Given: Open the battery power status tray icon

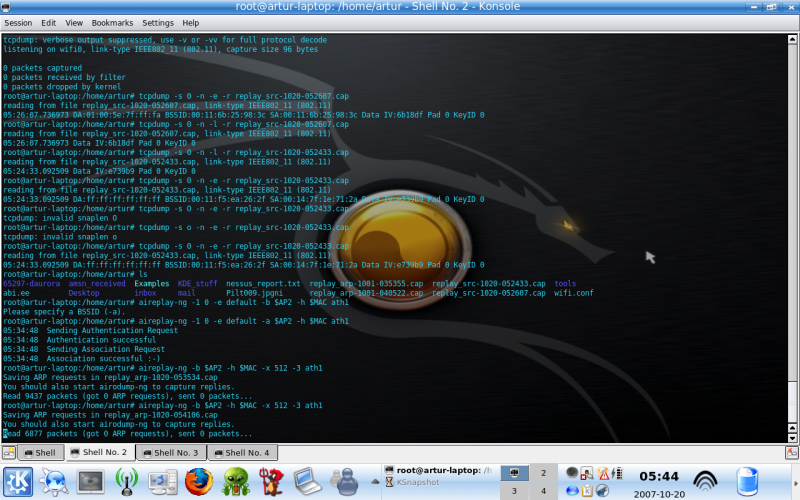Looking at the screenshot, I should pos(616,473).
